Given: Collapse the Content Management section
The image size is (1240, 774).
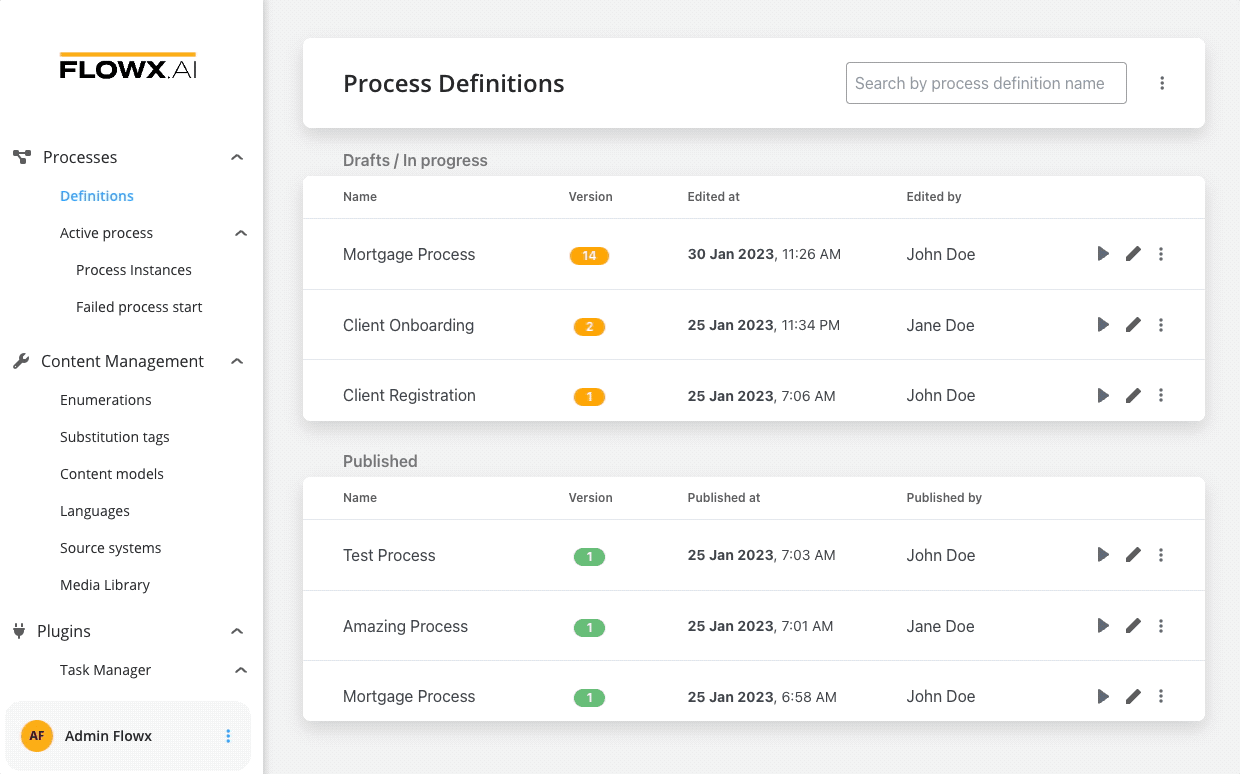Looking at the screenshot, I should pyautogui.click(x=237, y=361).
